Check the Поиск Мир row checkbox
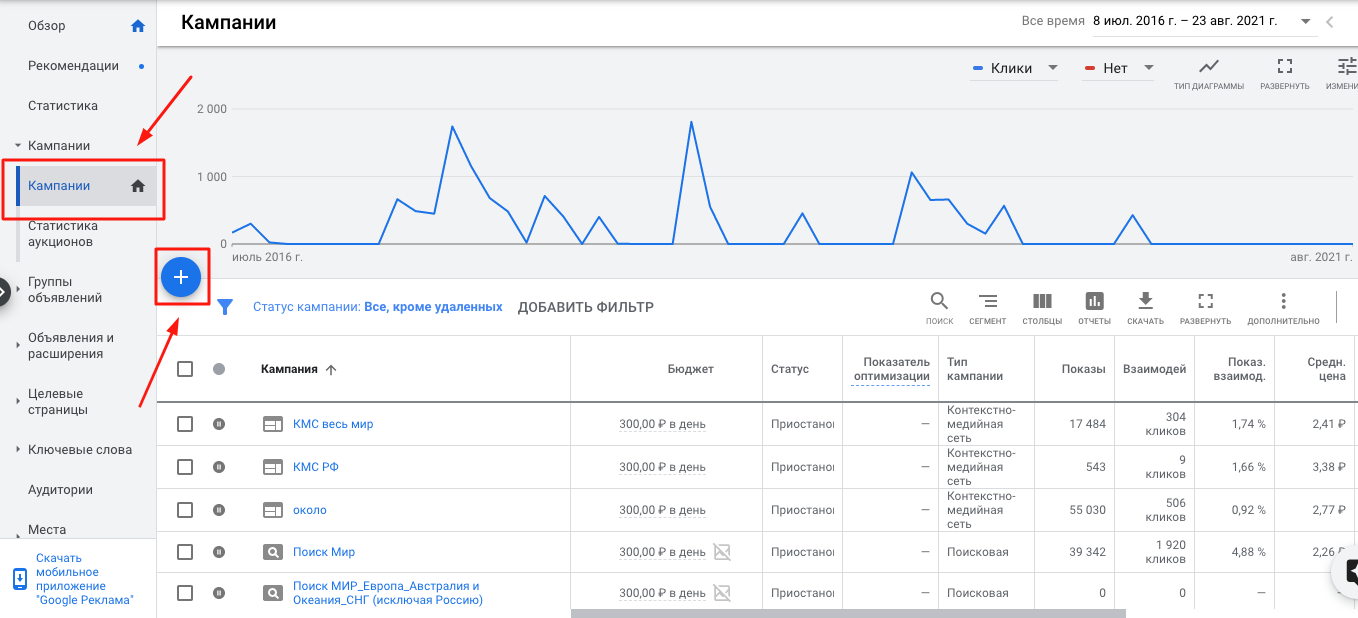 click(x=185, y=552)
